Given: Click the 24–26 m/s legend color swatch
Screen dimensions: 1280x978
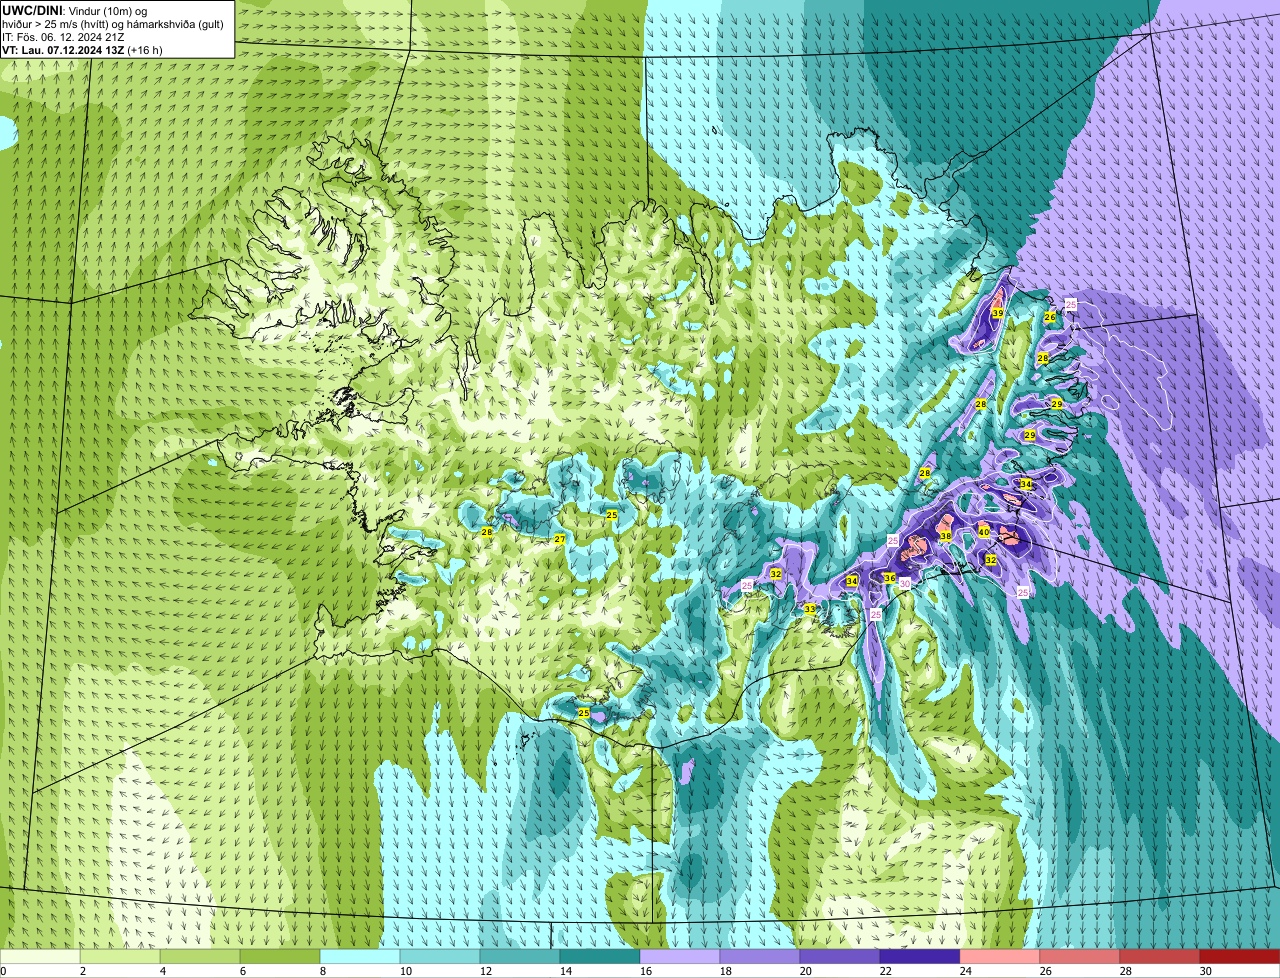Looking at the screenshot, I should point(1000,957).
